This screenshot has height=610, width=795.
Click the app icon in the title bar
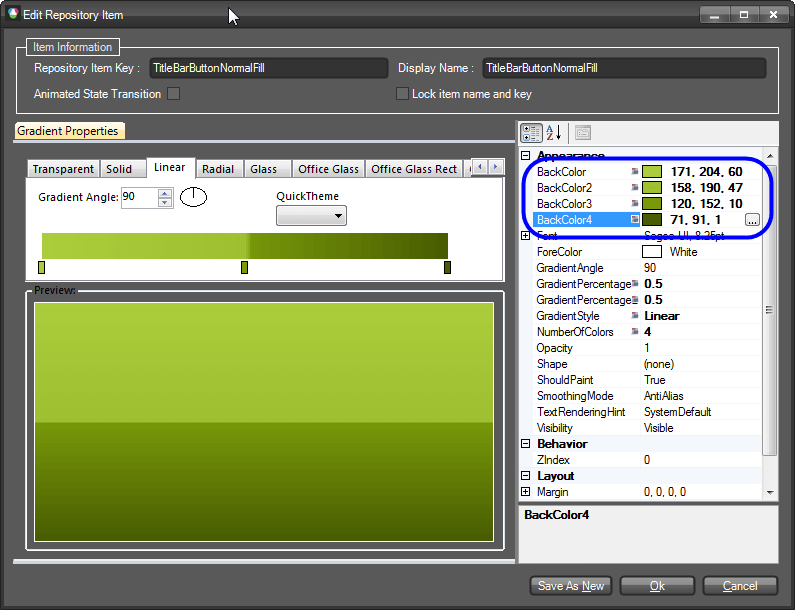tap(13, 15)
